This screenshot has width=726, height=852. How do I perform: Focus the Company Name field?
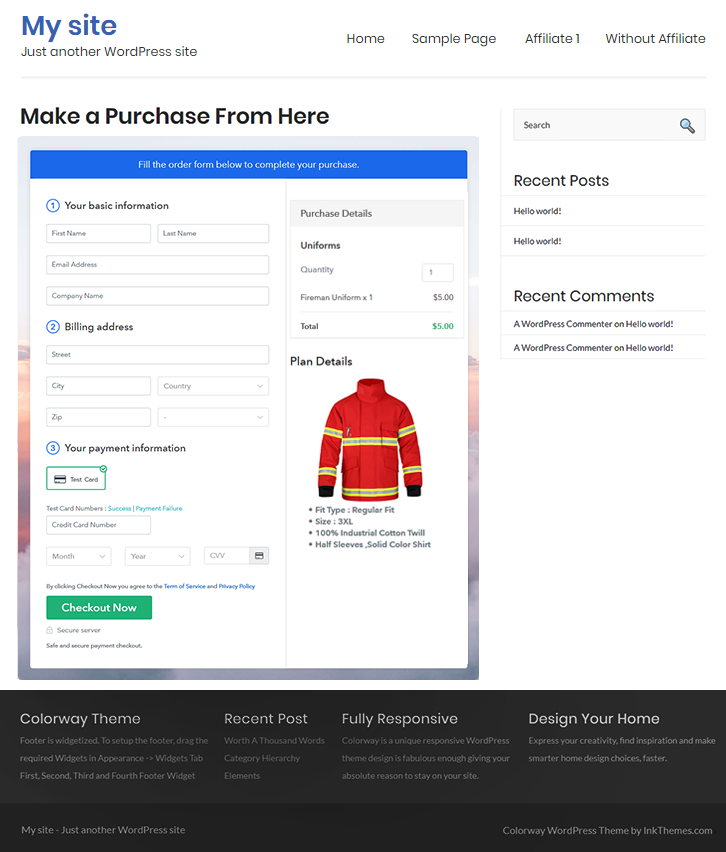(x=158, y=296)
